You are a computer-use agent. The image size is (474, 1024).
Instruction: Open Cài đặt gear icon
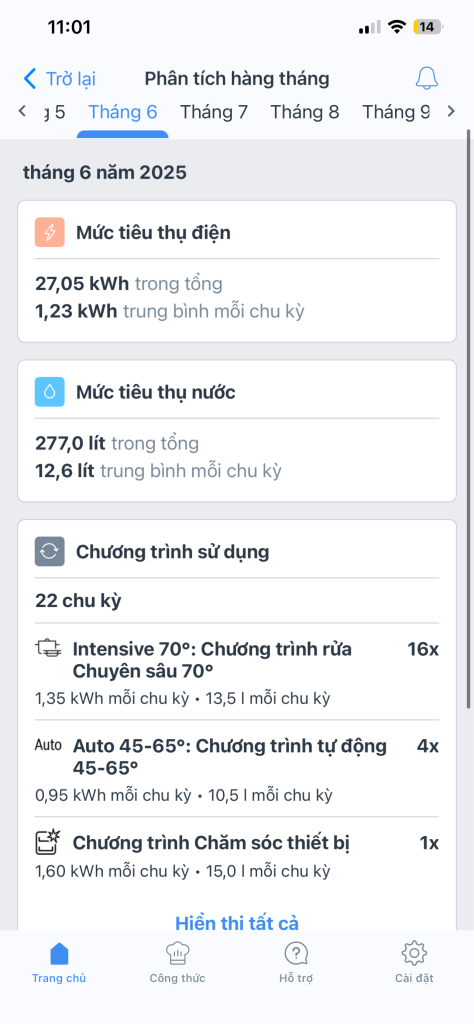414,953
